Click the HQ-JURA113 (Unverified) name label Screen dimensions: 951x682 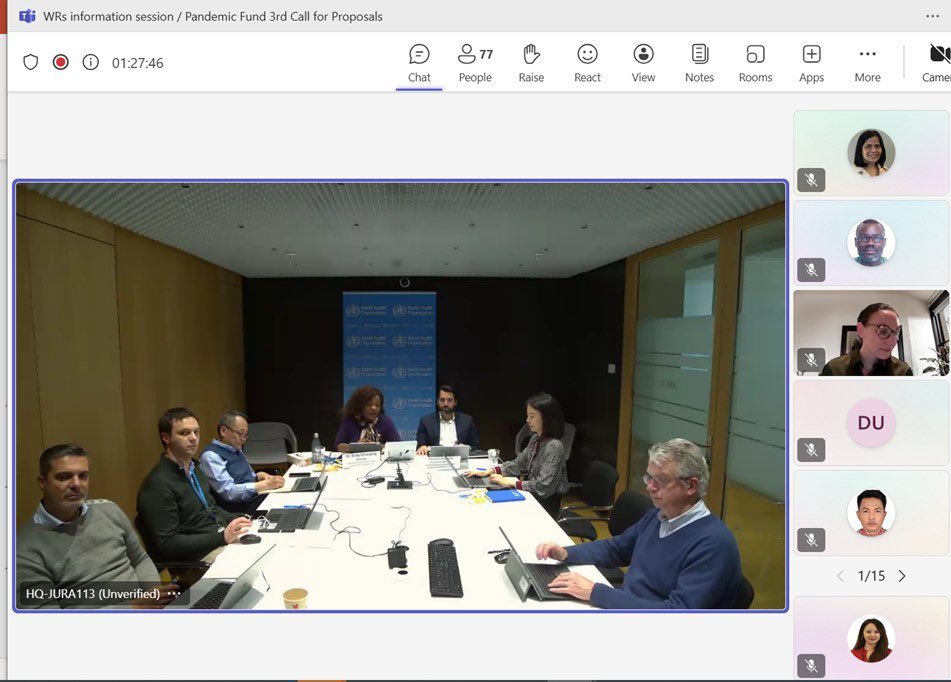tap(93, 593)
